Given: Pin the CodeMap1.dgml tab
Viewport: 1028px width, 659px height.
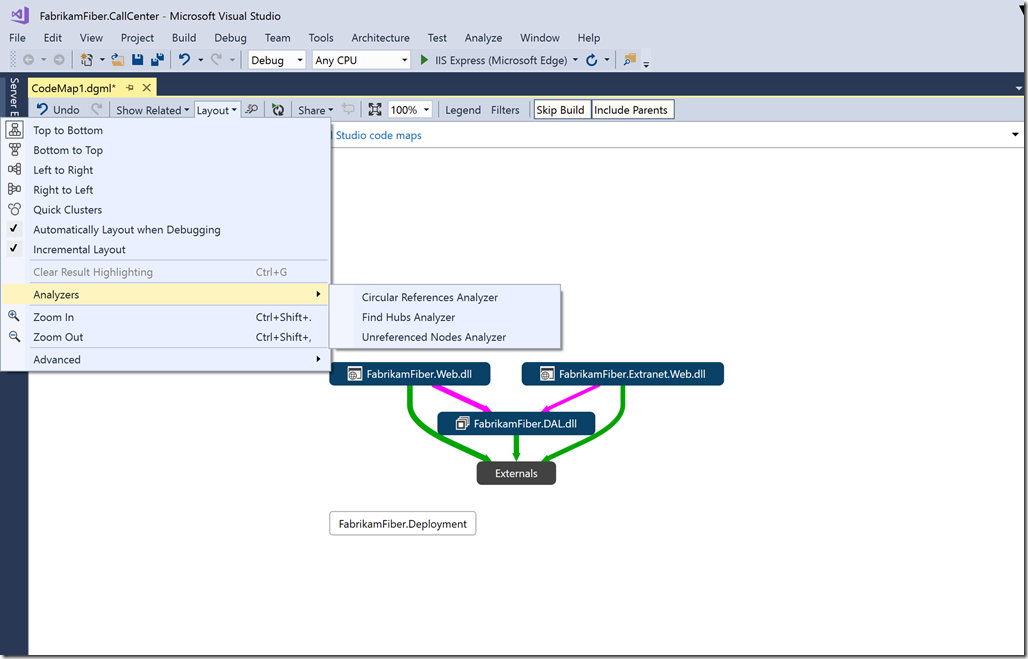Looking at the screenshot, I should pos(130,87).
